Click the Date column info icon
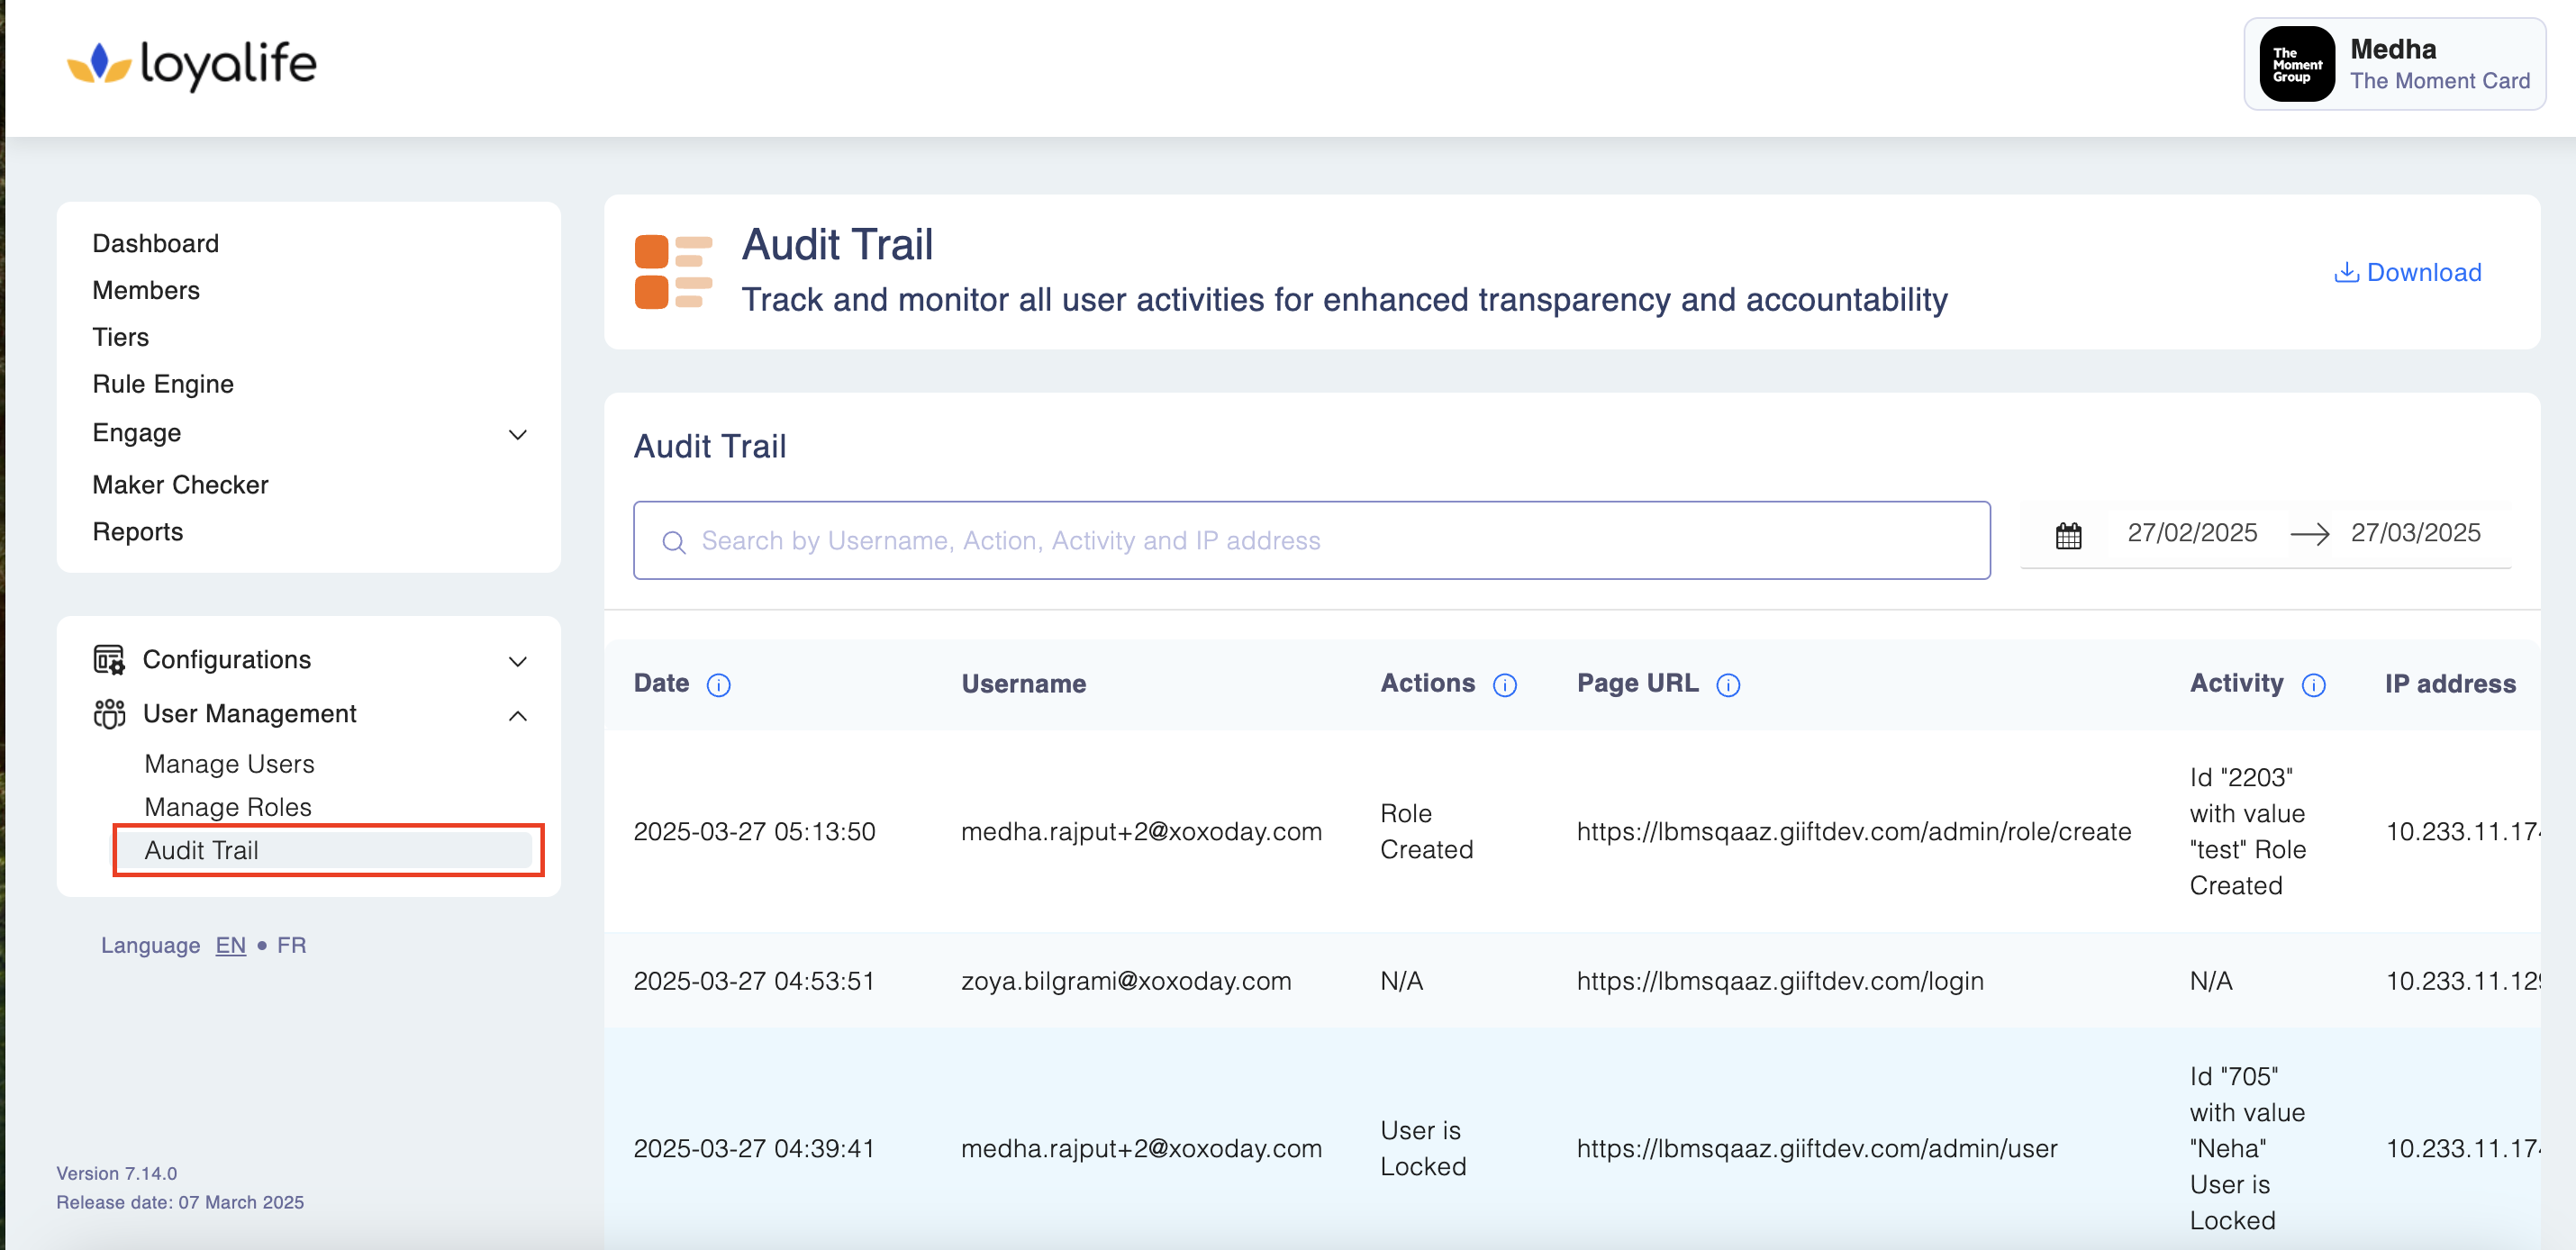This screenshot has height=1250, width=2576. tap(718, 685)
